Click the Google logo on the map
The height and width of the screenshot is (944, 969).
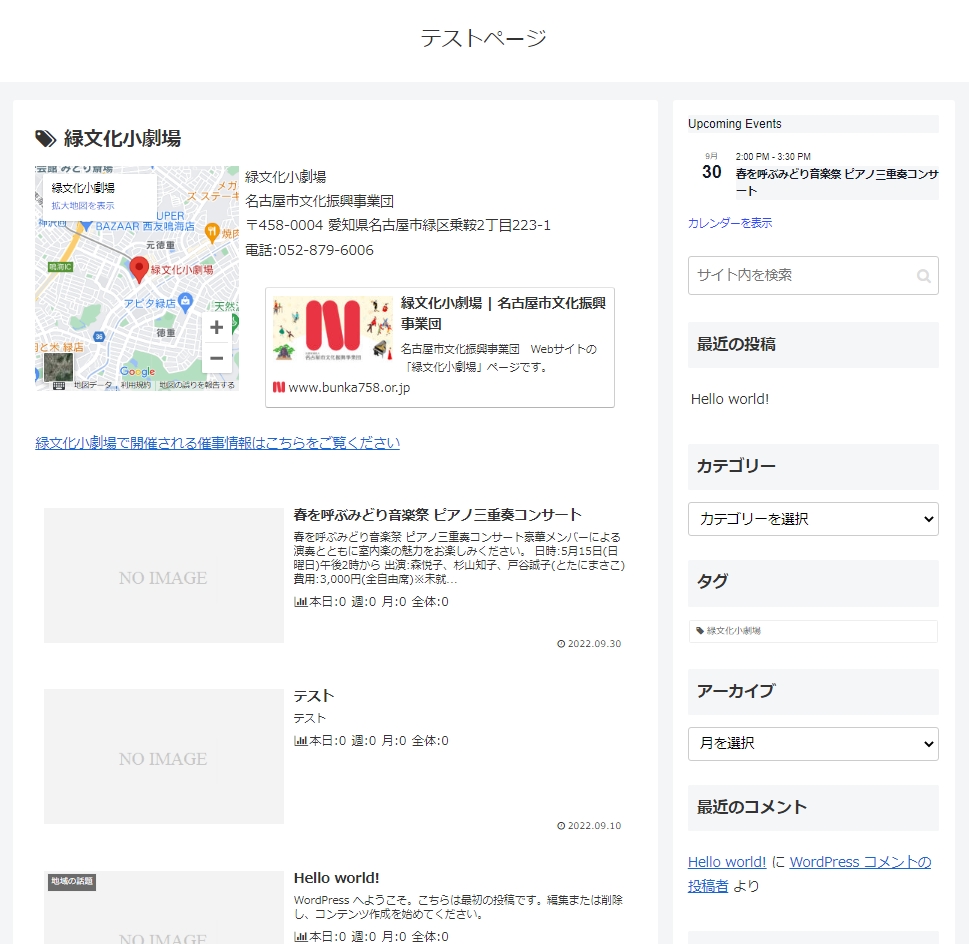tap(137, 371)
